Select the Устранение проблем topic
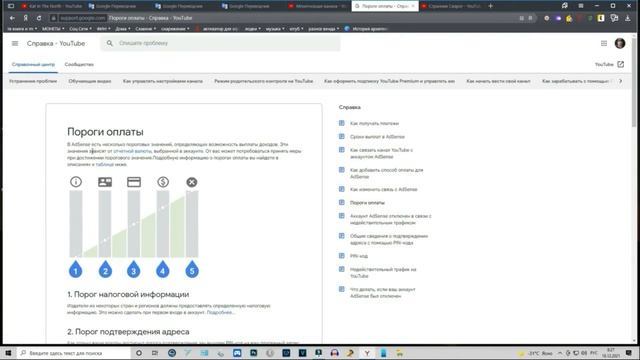This screenshot has width=640, height=360. click(x=33, y=81)
